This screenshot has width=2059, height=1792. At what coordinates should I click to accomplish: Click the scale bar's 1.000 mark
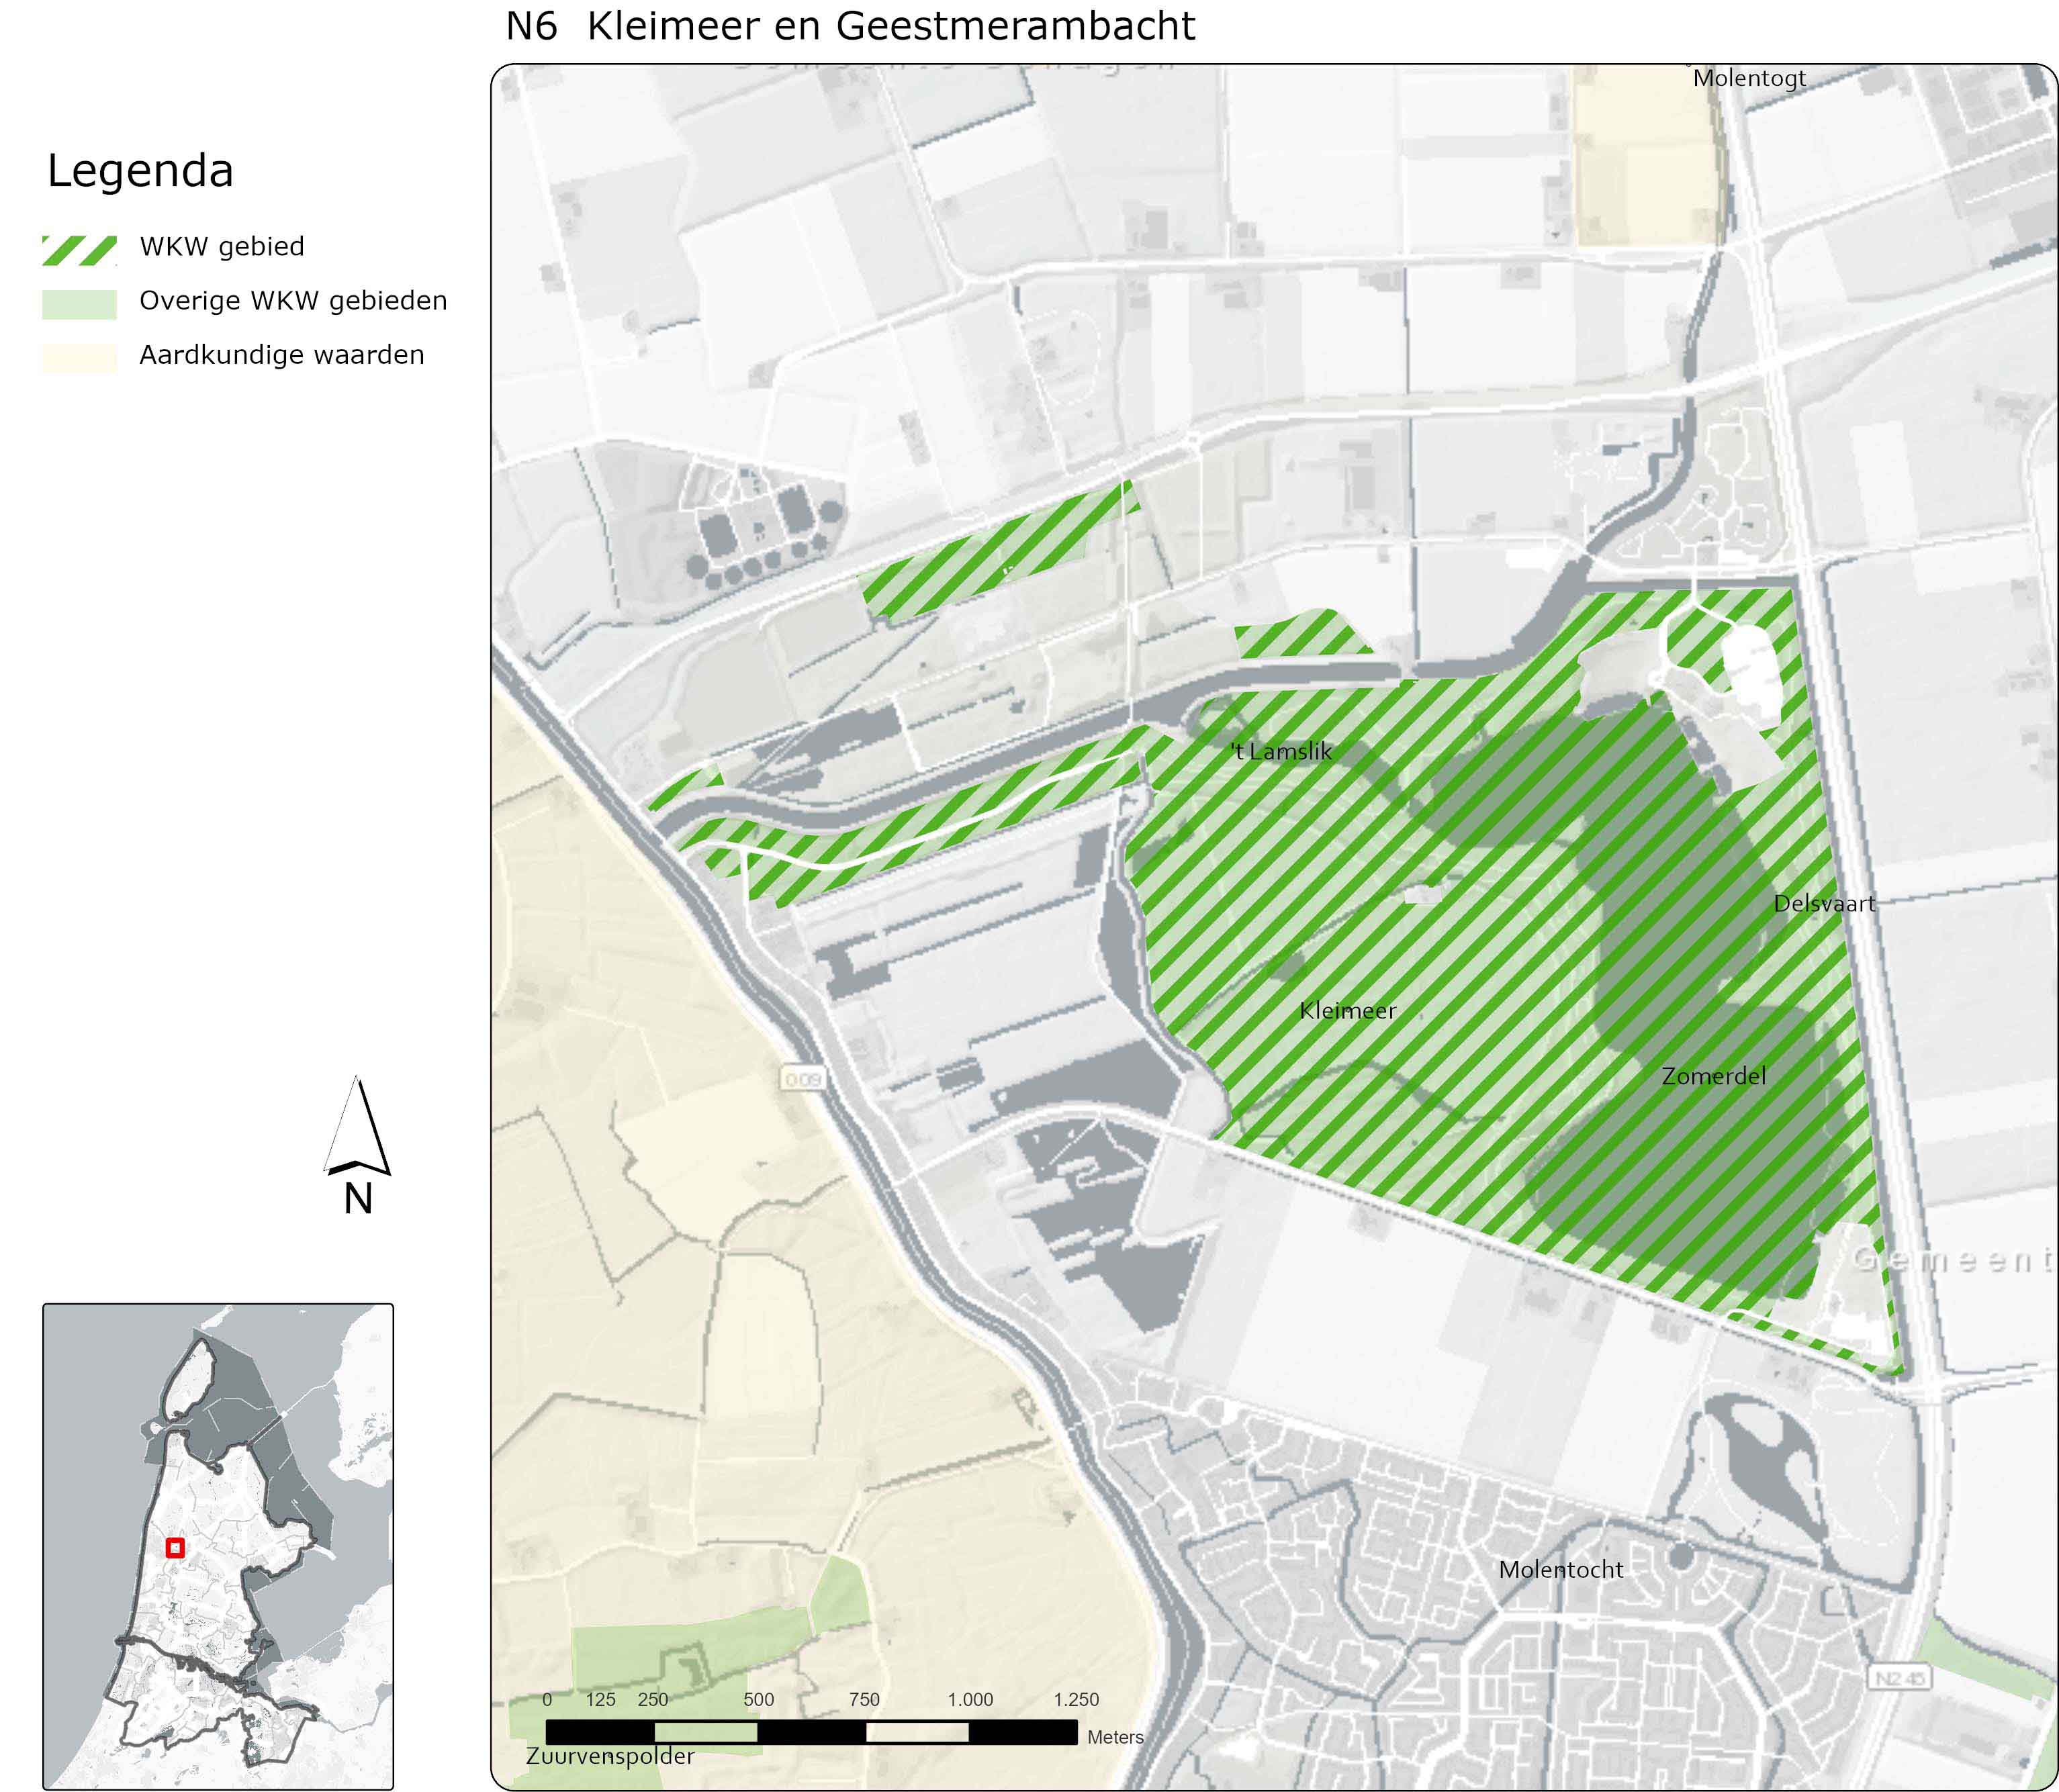970,1700
